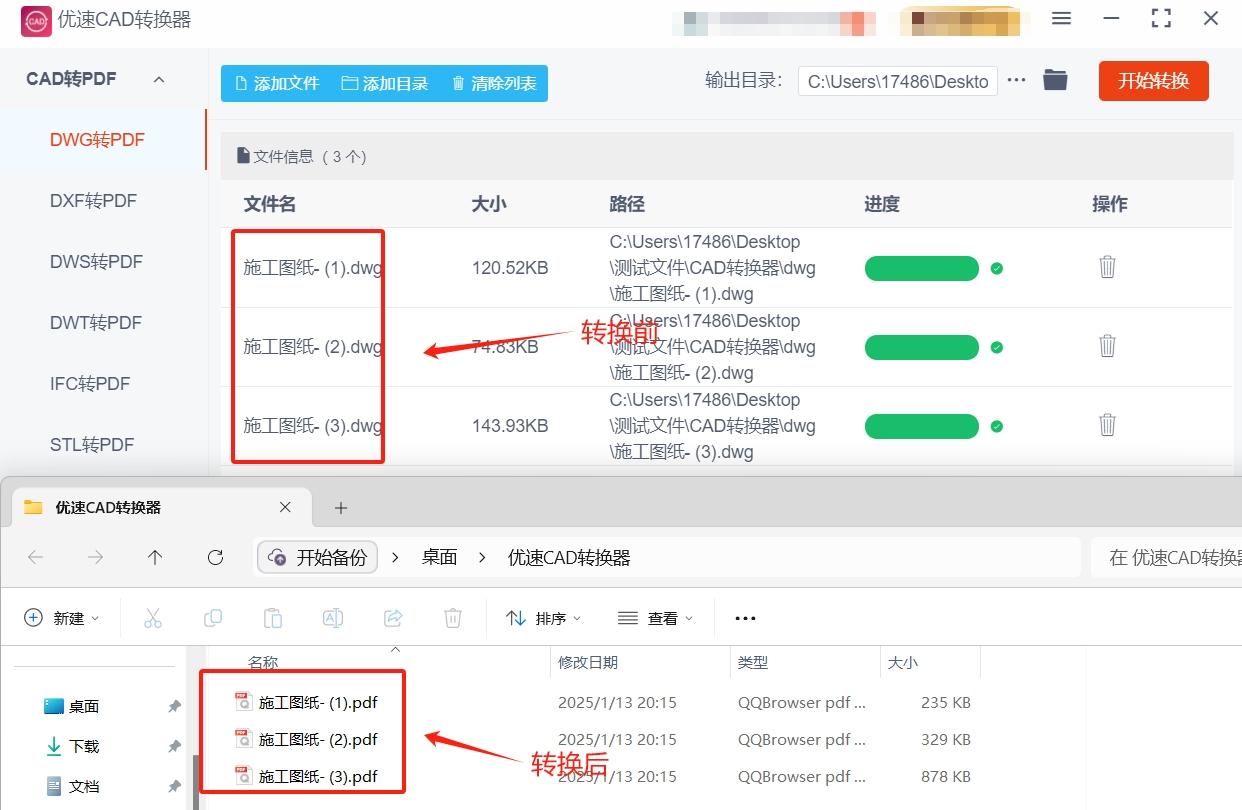Open the 查看 view dropdown
Image resolution: width=1242 pixels, height=810 pixels.
click(656, 618)
